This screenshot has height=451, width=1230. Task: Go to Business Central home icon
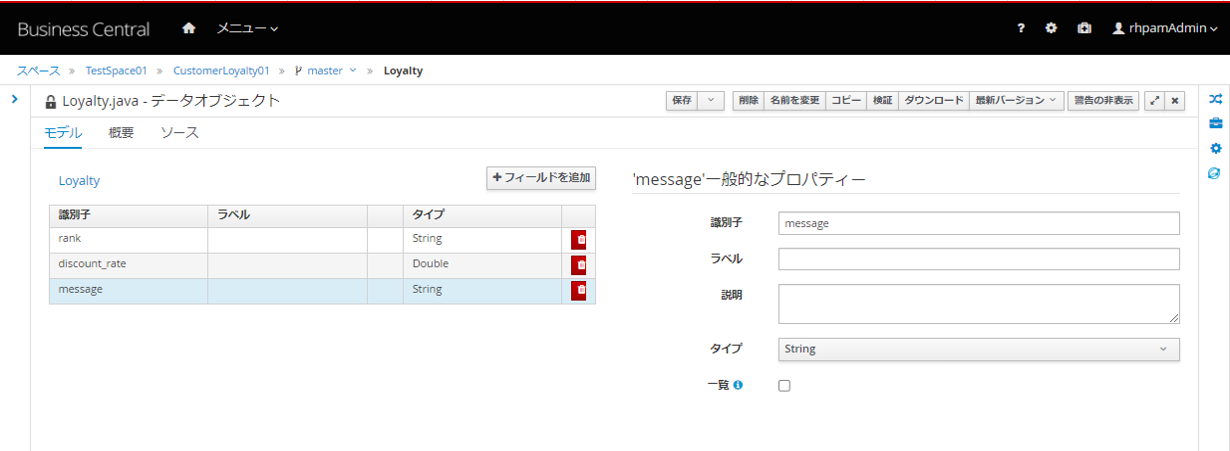click(190, 29)
